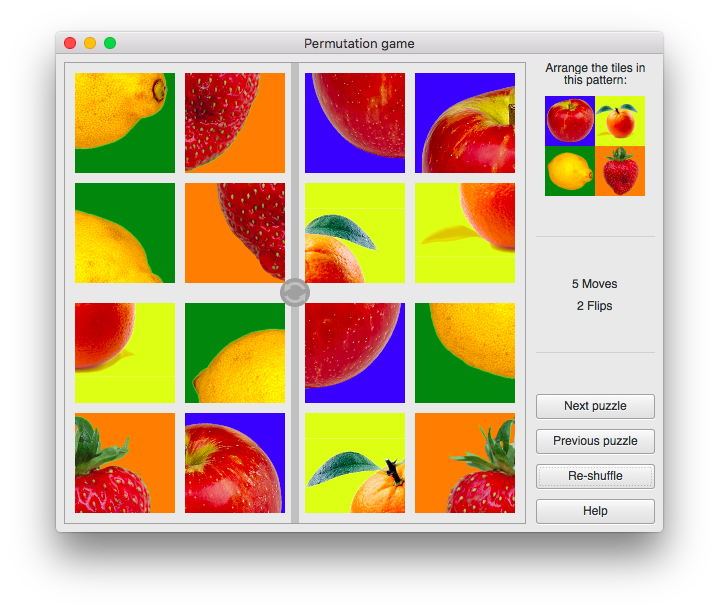
Task: Select third-row blue tile with apple side
Action: pos(355,353)
